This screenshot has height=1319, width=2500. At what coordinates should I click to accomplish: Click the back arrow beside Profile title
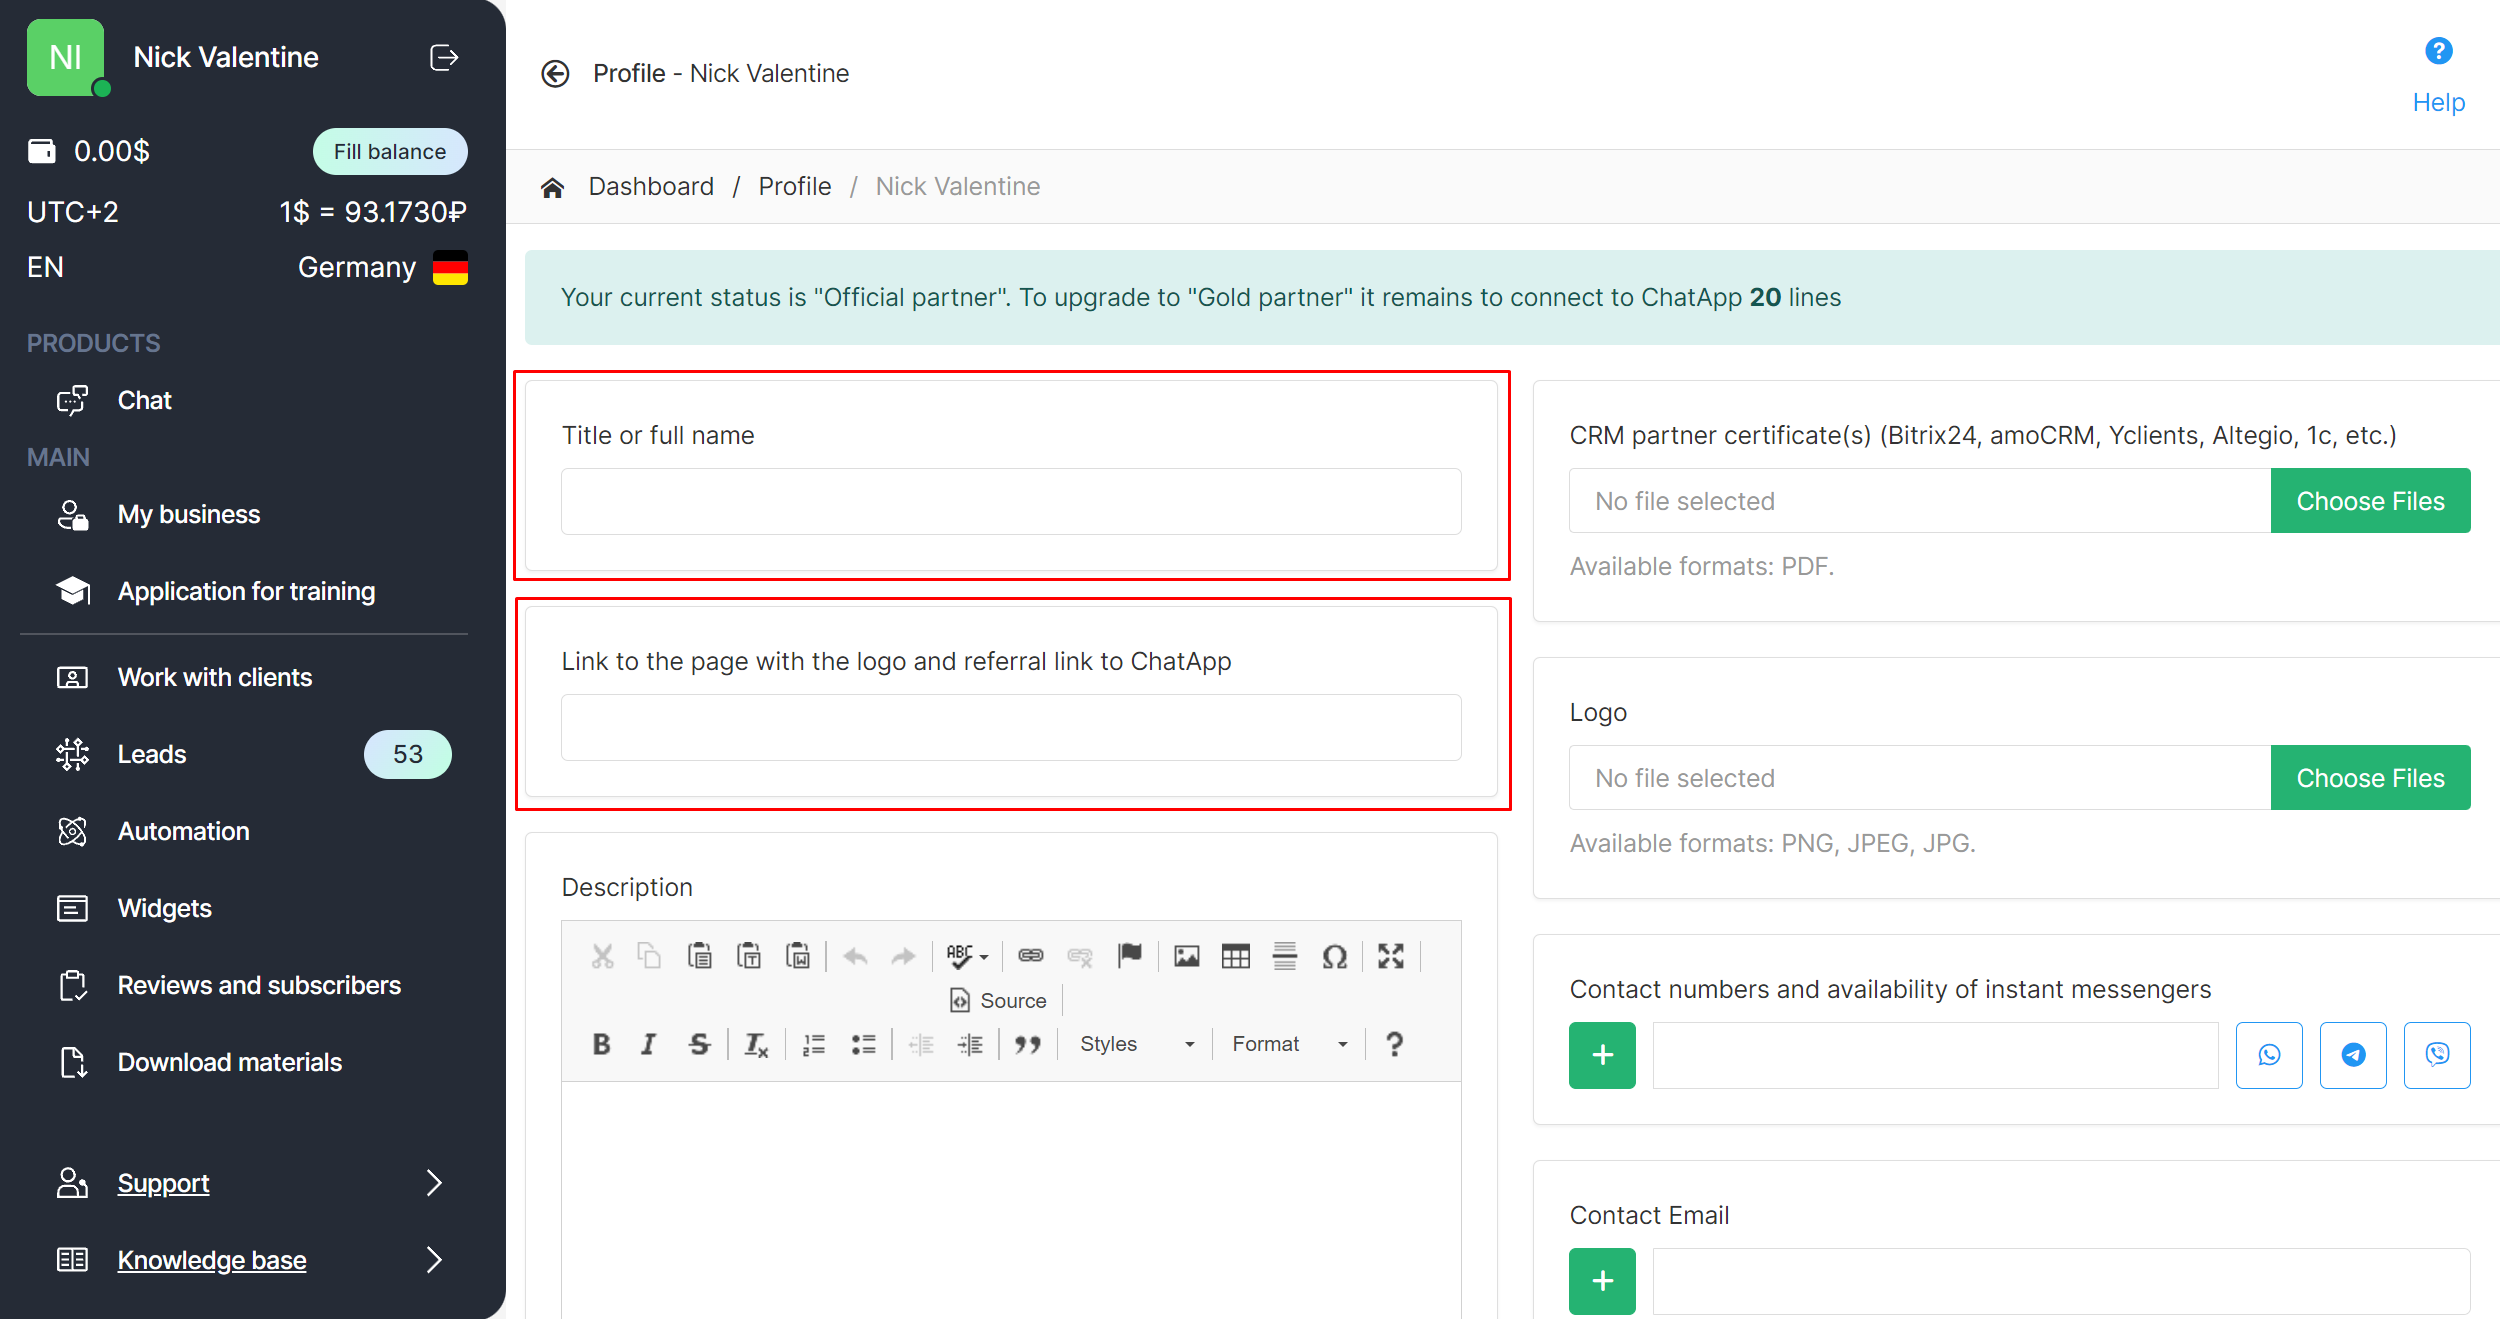pos(555,73)
